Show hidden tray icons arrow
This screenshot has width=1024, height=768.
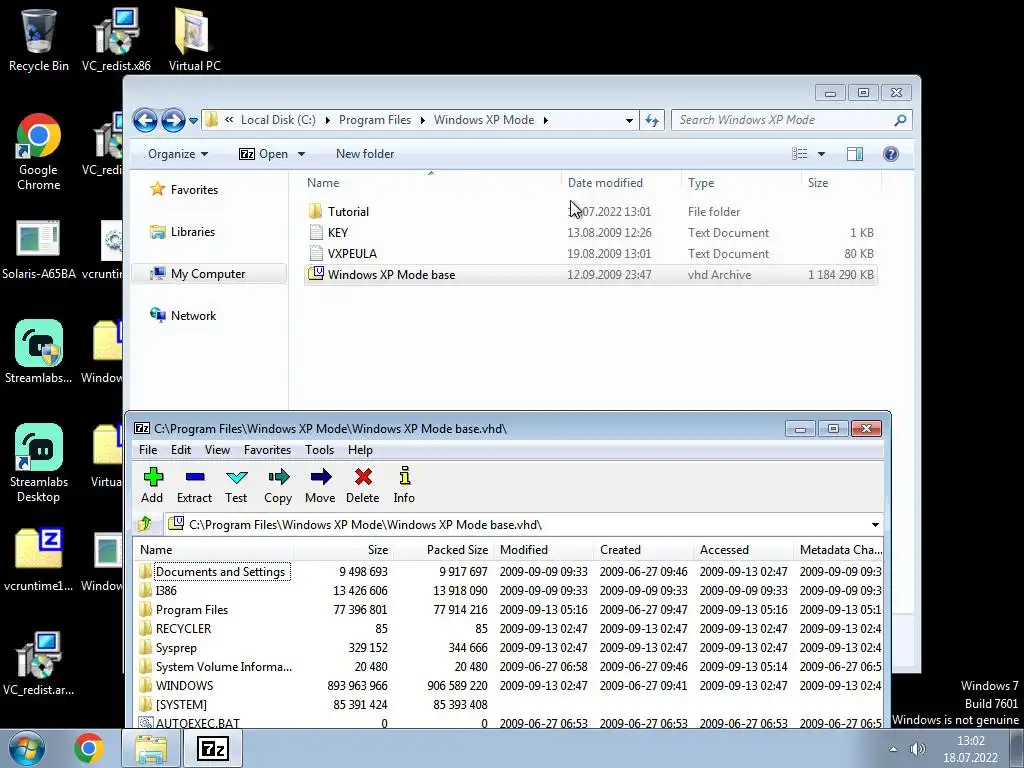point(893,749)
